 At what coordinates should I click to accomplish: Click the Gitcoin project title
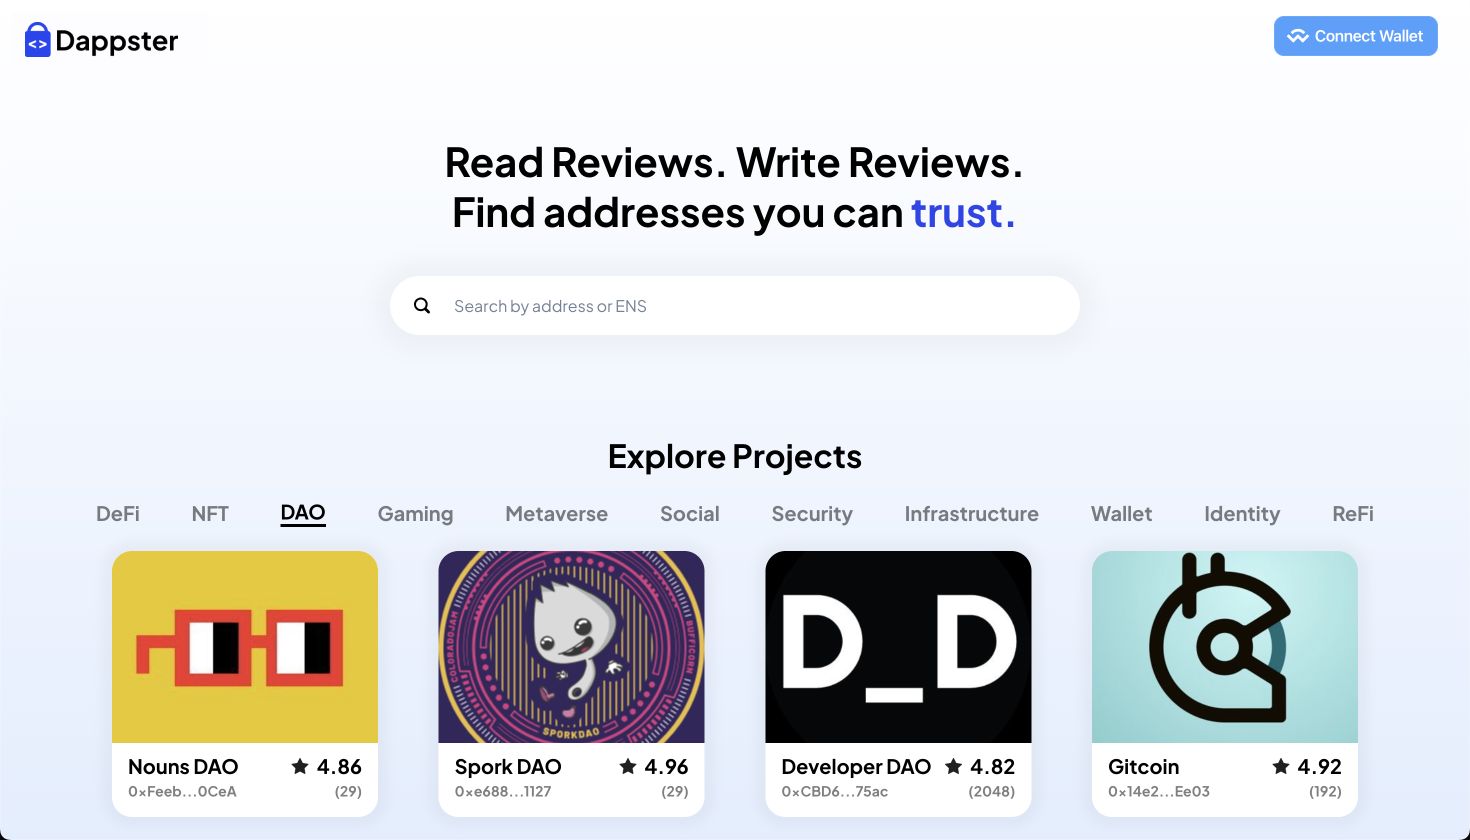pos(1144,767)
